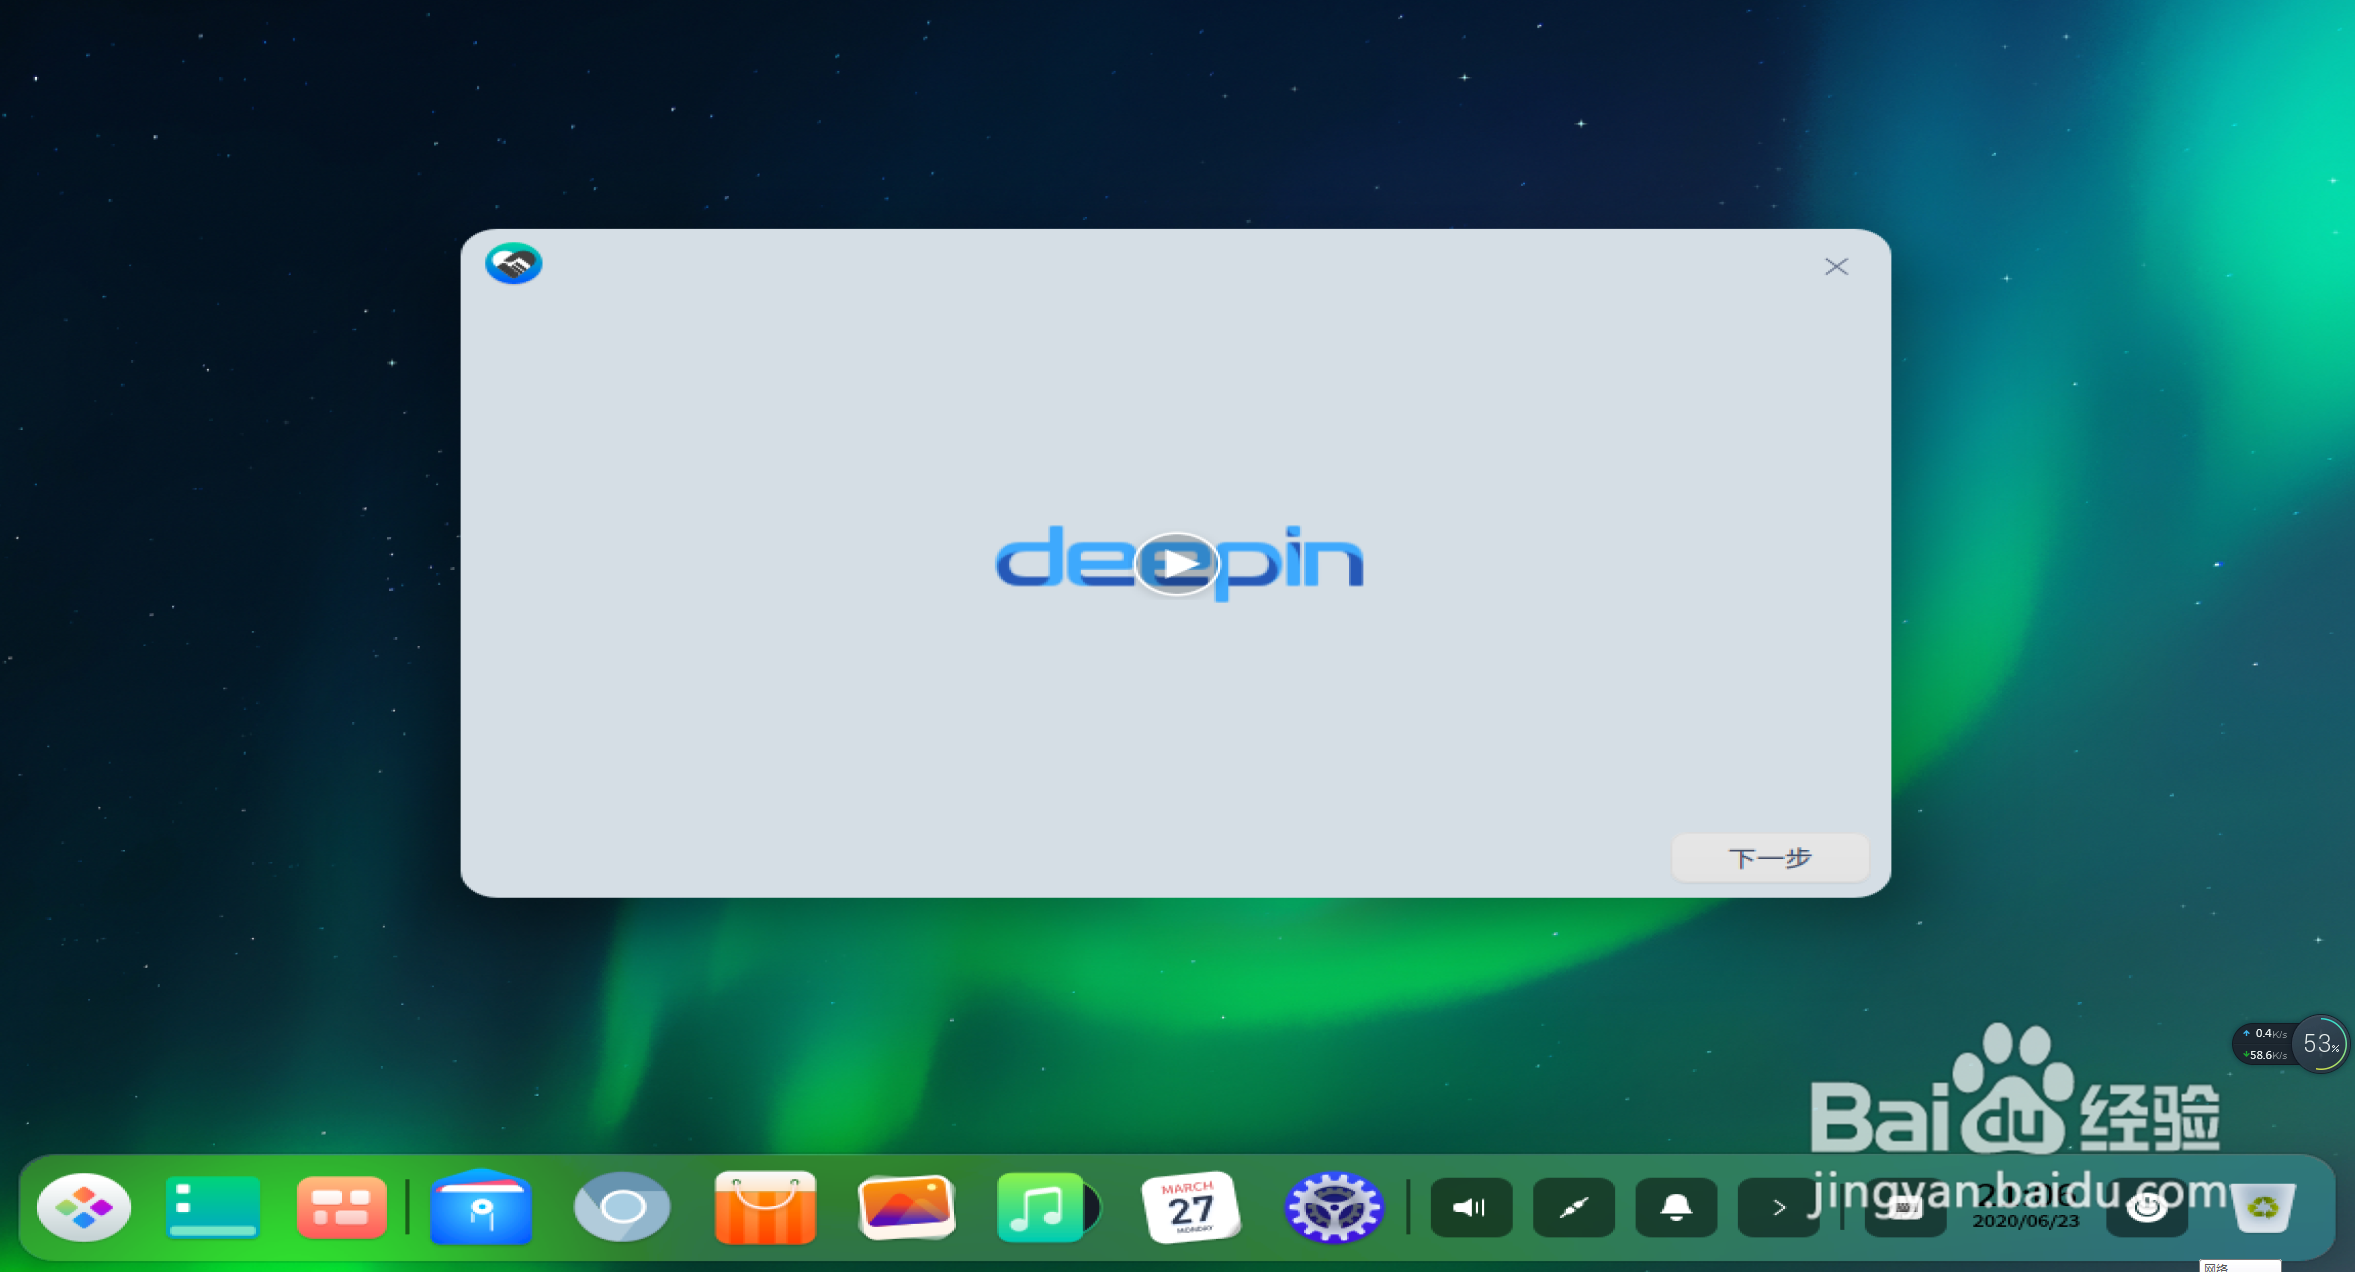The height and width of the screenshot is (1272, 2355).
Task: Click the 下一步 next button
Action: (1769, 858)
